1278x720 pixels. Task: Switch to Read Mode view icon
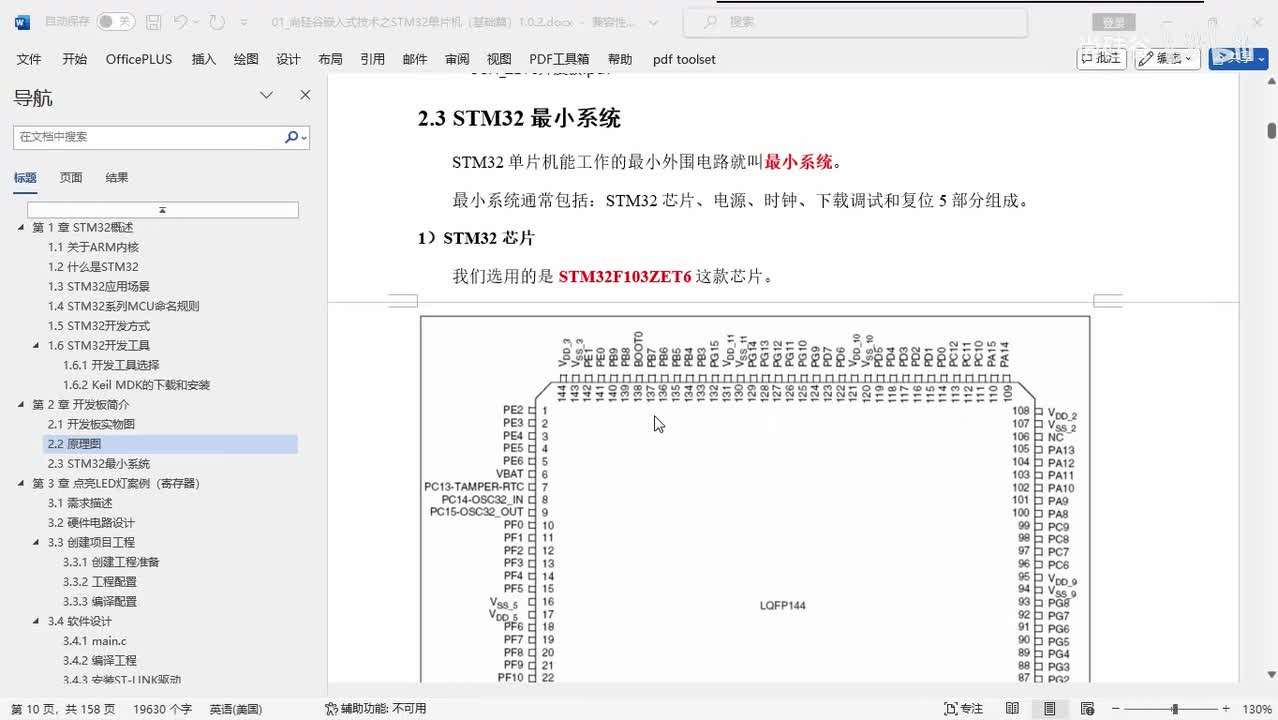tap(1013, 709)
